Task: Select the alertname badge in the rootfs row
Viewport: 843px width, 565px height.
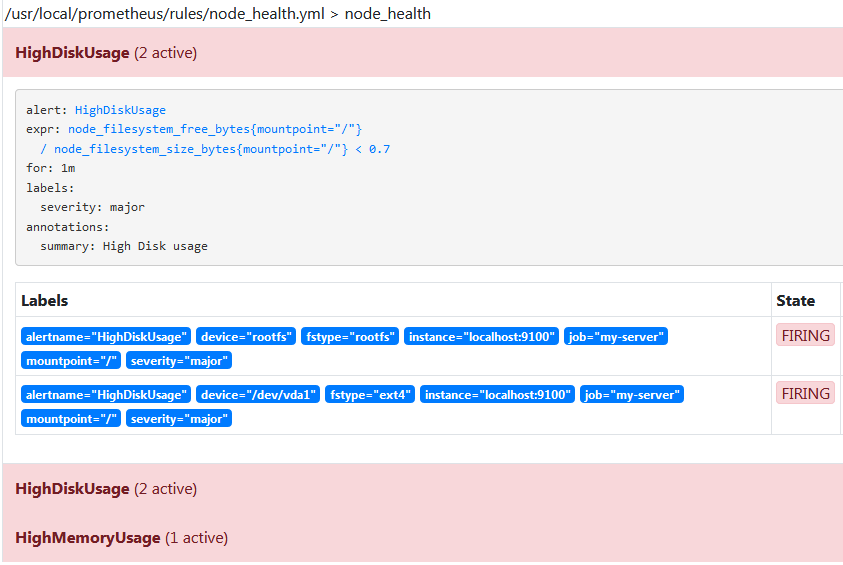Action: pos(106,337)
